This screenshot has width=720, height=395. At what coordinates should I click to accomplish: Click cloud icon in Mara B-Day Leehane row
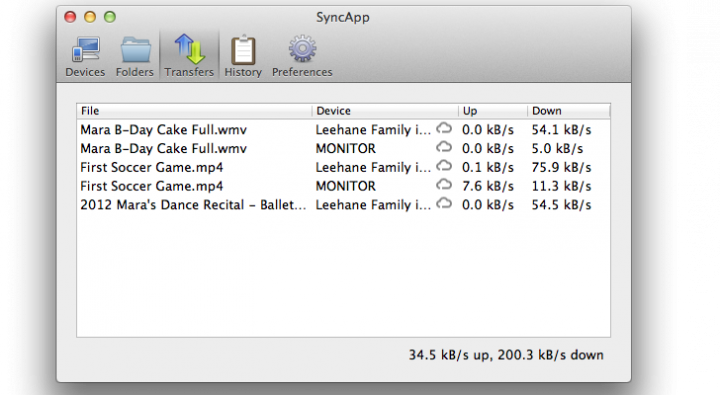pos(444,129)
